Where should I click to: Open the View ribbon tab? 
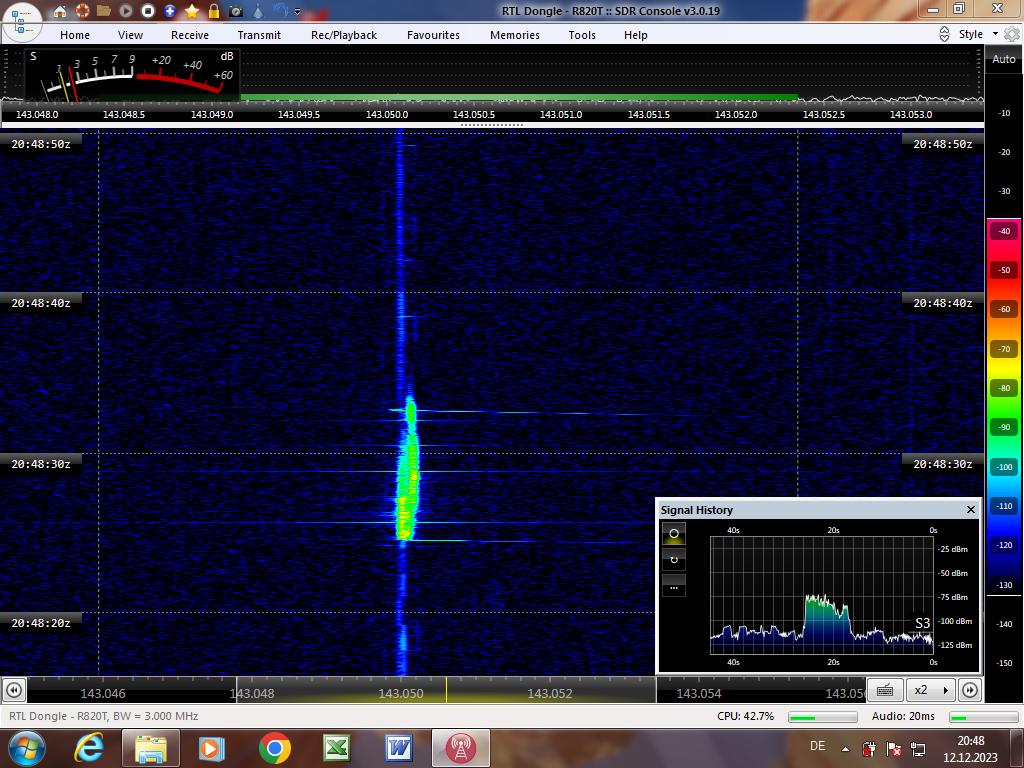point(130,35)
